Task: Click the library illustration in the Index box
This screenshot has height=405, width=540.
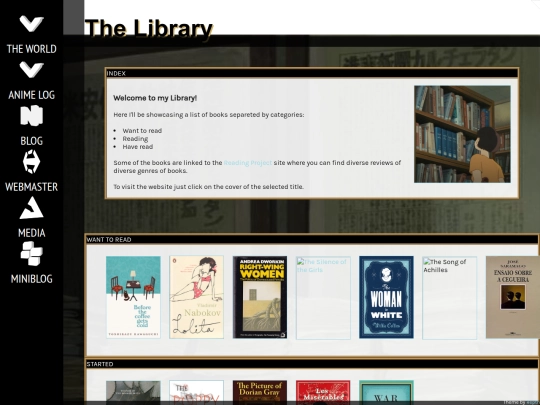Action: pos(462,134)
